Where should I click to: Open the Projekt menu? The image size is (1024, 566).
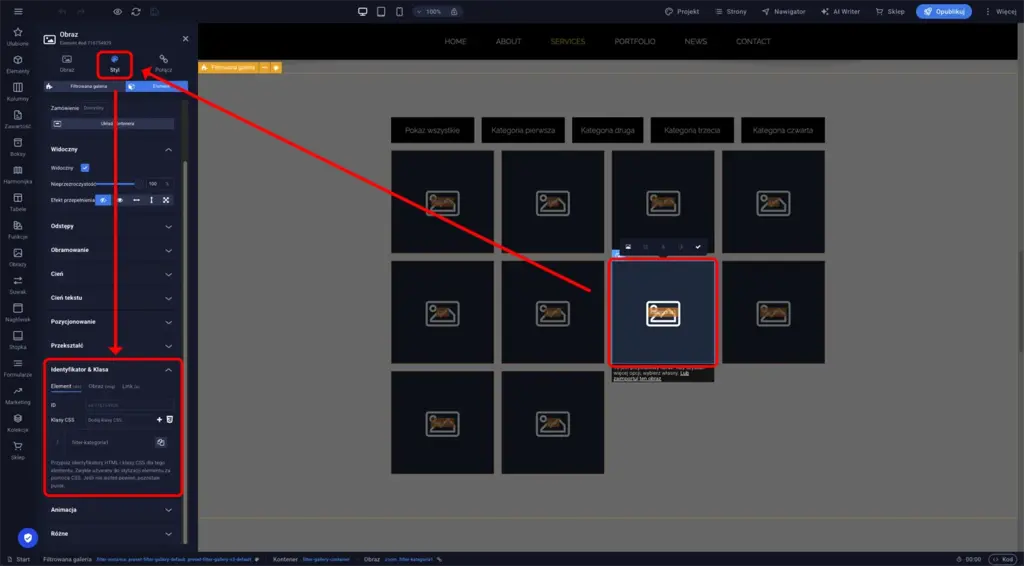(x=682, y=12)
